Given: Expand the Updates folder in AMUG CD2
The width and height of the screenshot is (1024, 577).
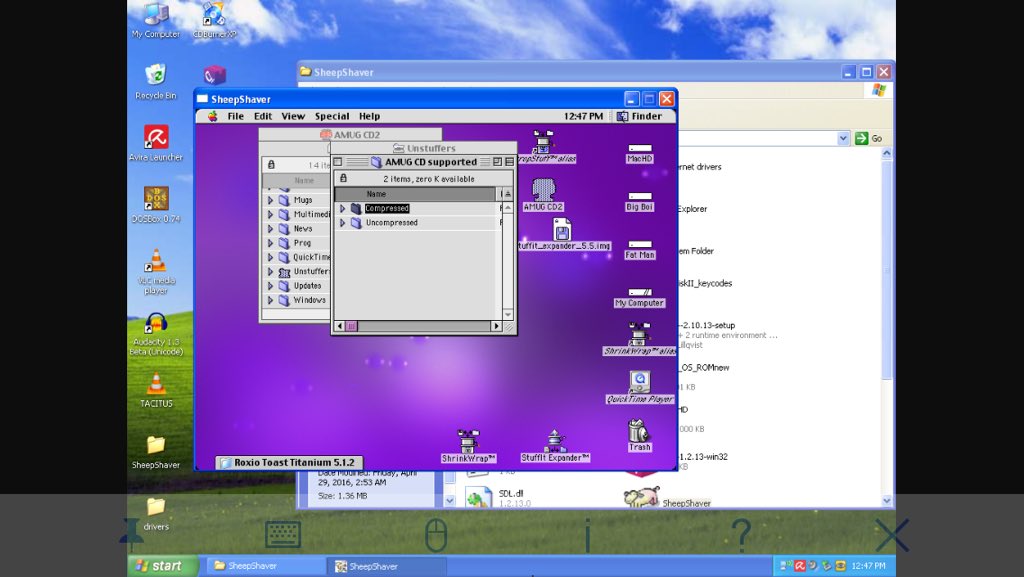Looking at the screenshot, I should (x=270, y=286).
